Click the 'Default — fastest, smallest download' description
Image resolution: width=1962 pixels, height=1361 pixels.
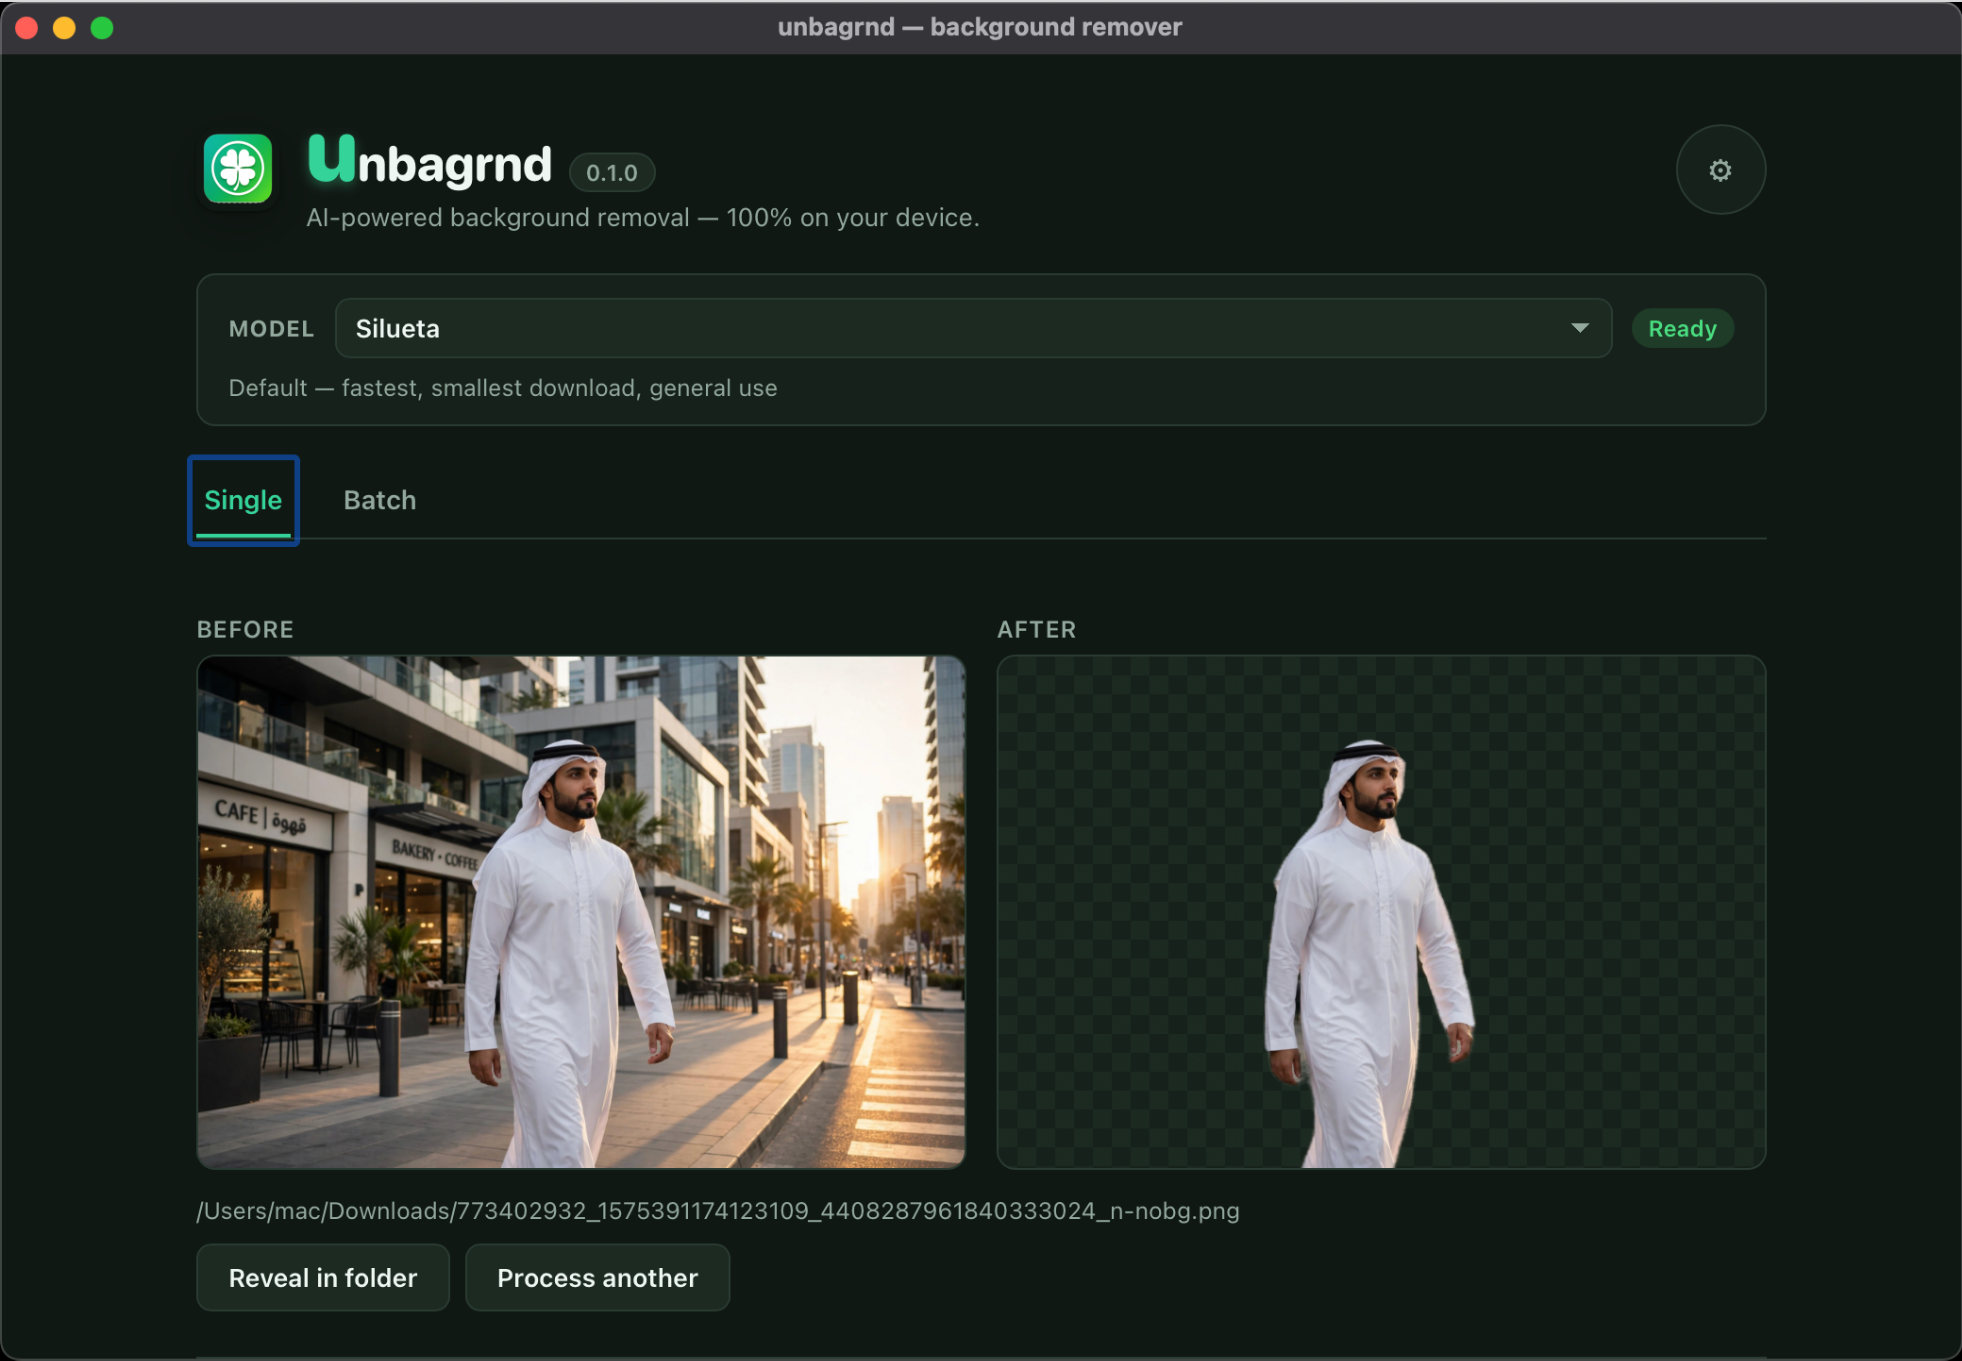pyautogui.click(x=503, y=388)
